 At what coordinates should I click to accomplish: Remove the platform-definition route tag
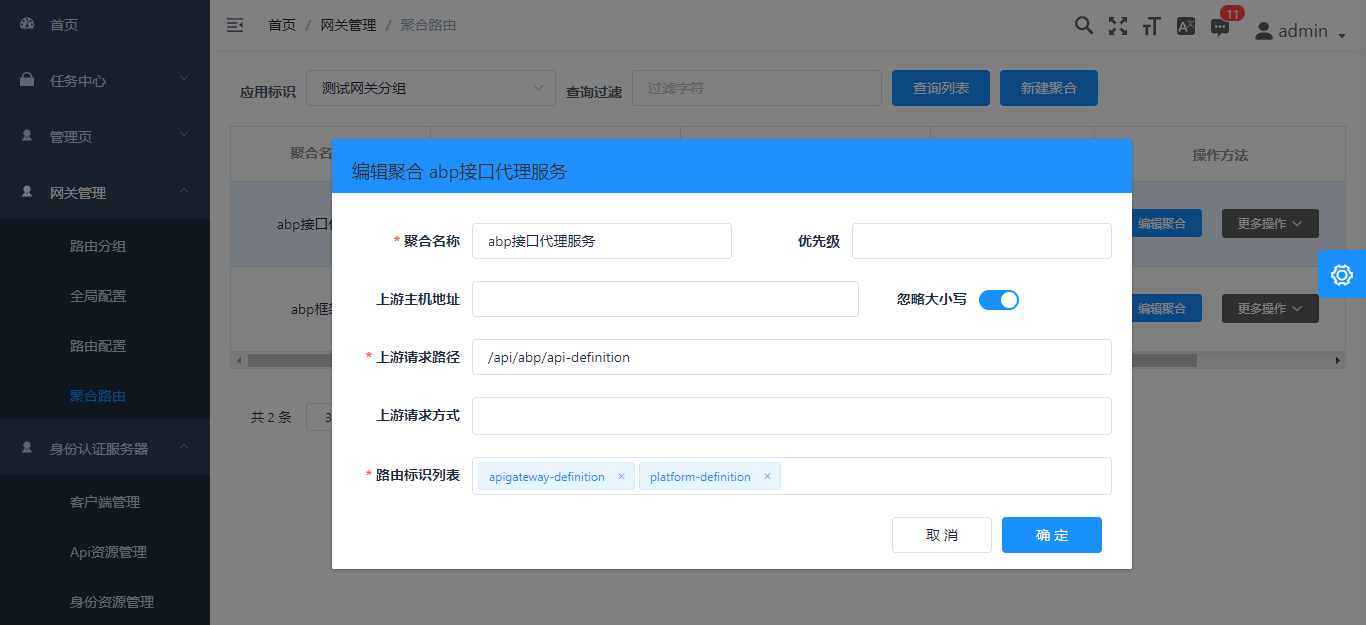pos(768,476)
